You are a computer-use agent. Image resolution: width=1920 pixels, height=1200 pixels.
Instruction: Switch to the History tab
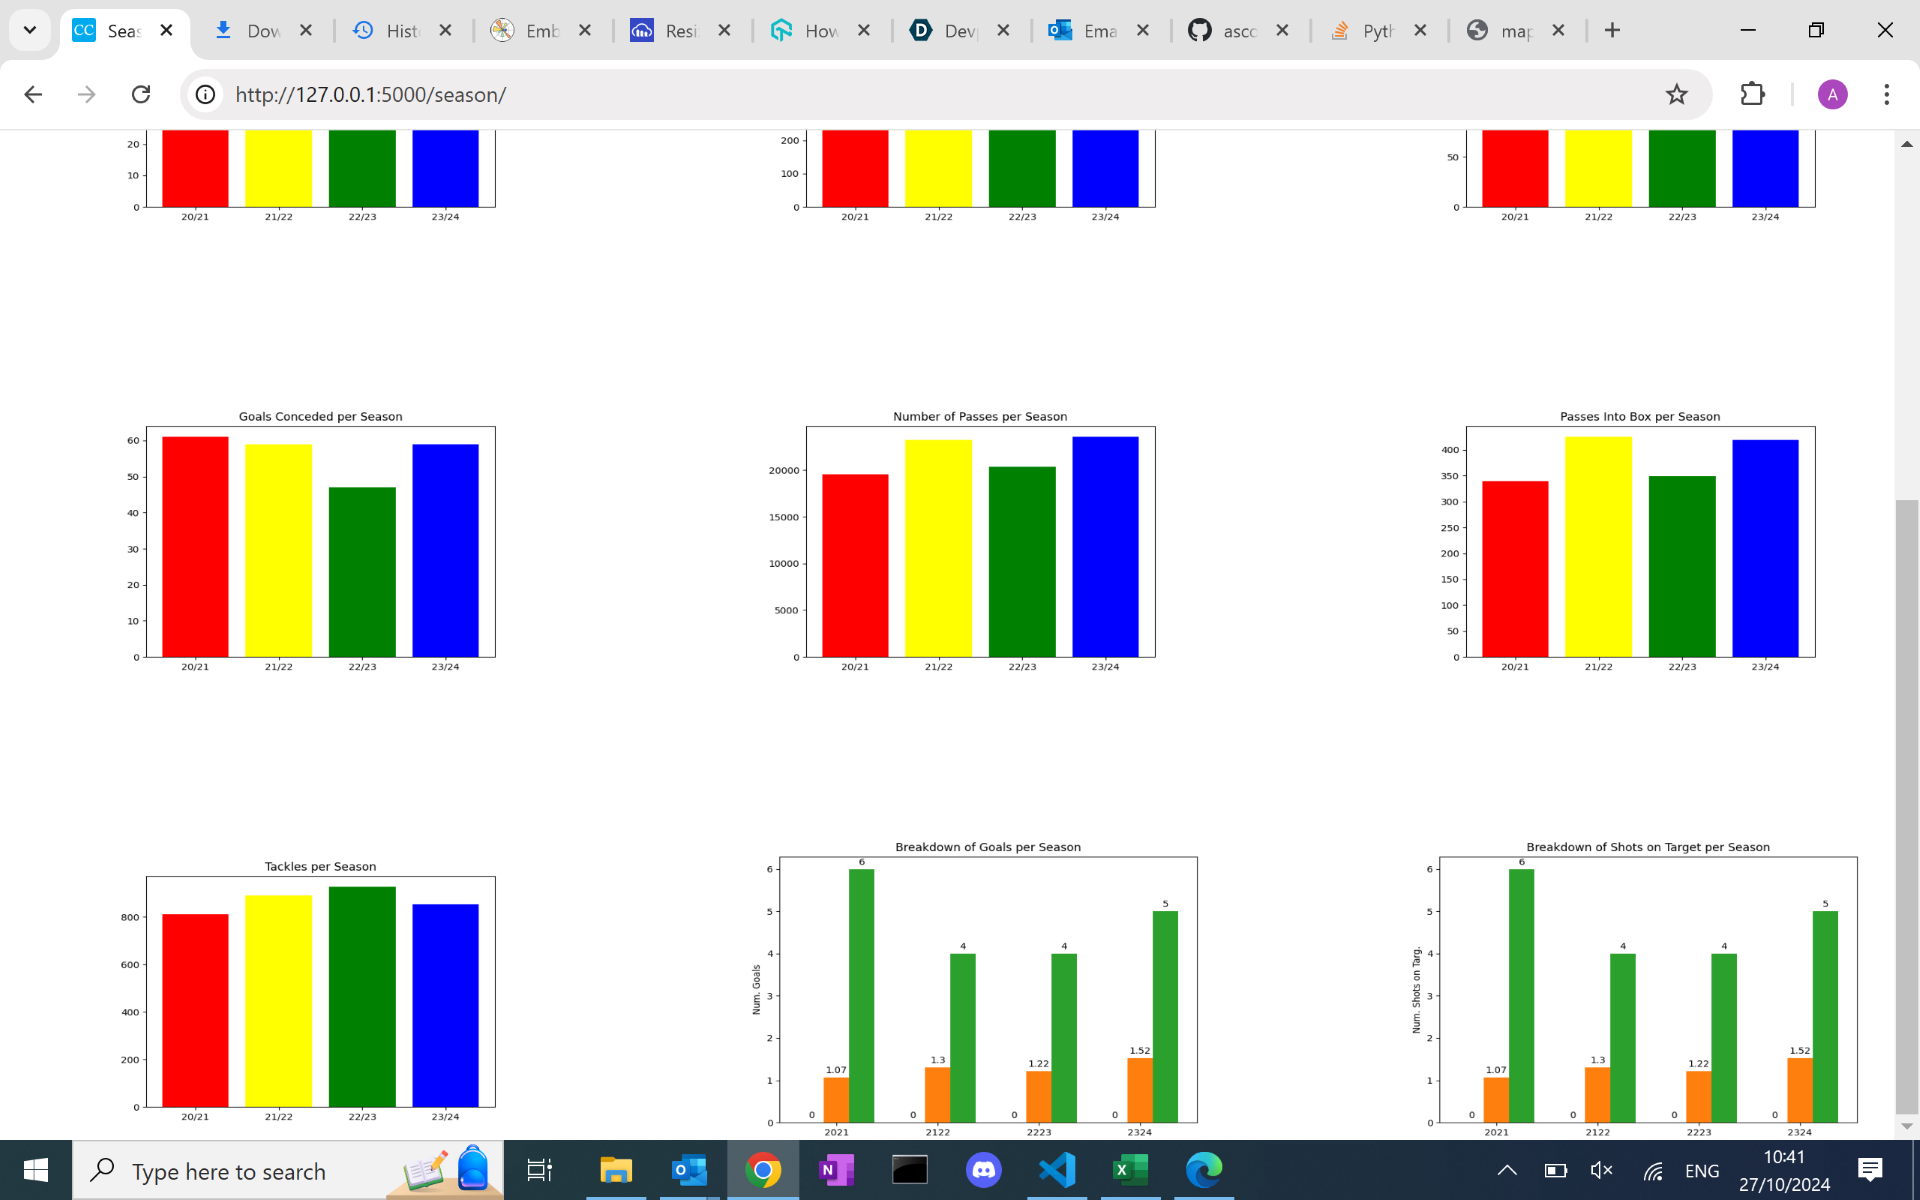pyautogui.click(x=390, y=31)
